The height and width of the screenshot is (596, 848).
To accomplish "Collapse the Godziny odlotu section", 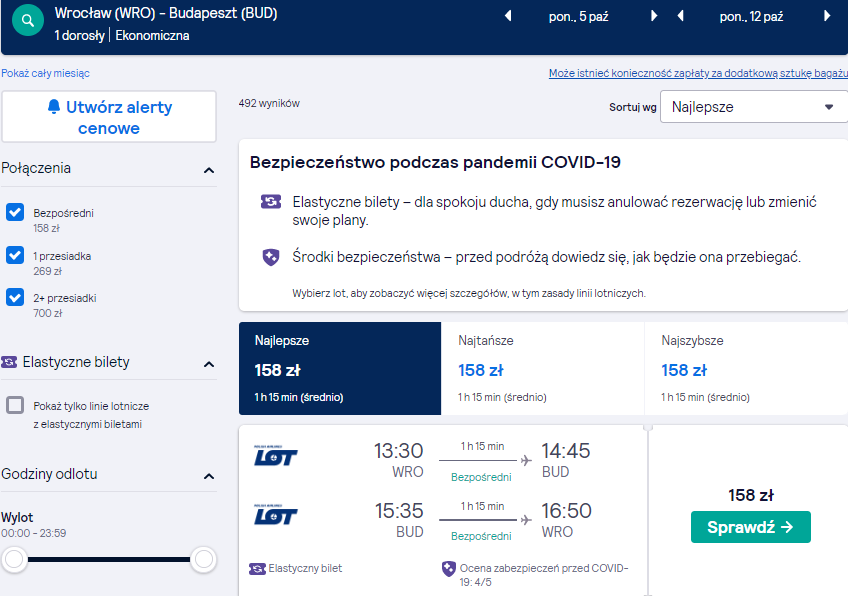I will click(209, 476).
